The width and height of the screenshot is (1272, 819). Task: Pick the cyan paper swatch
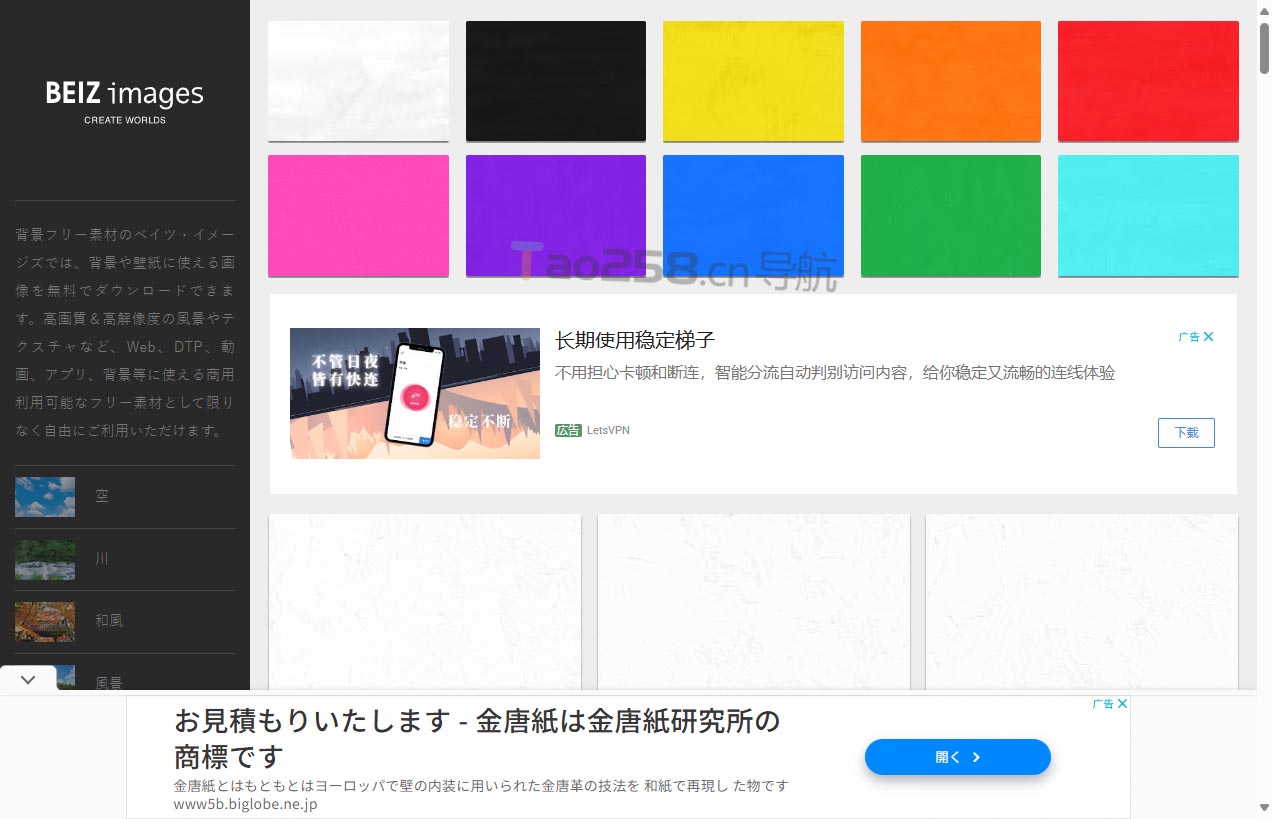tap(1148, 215)
